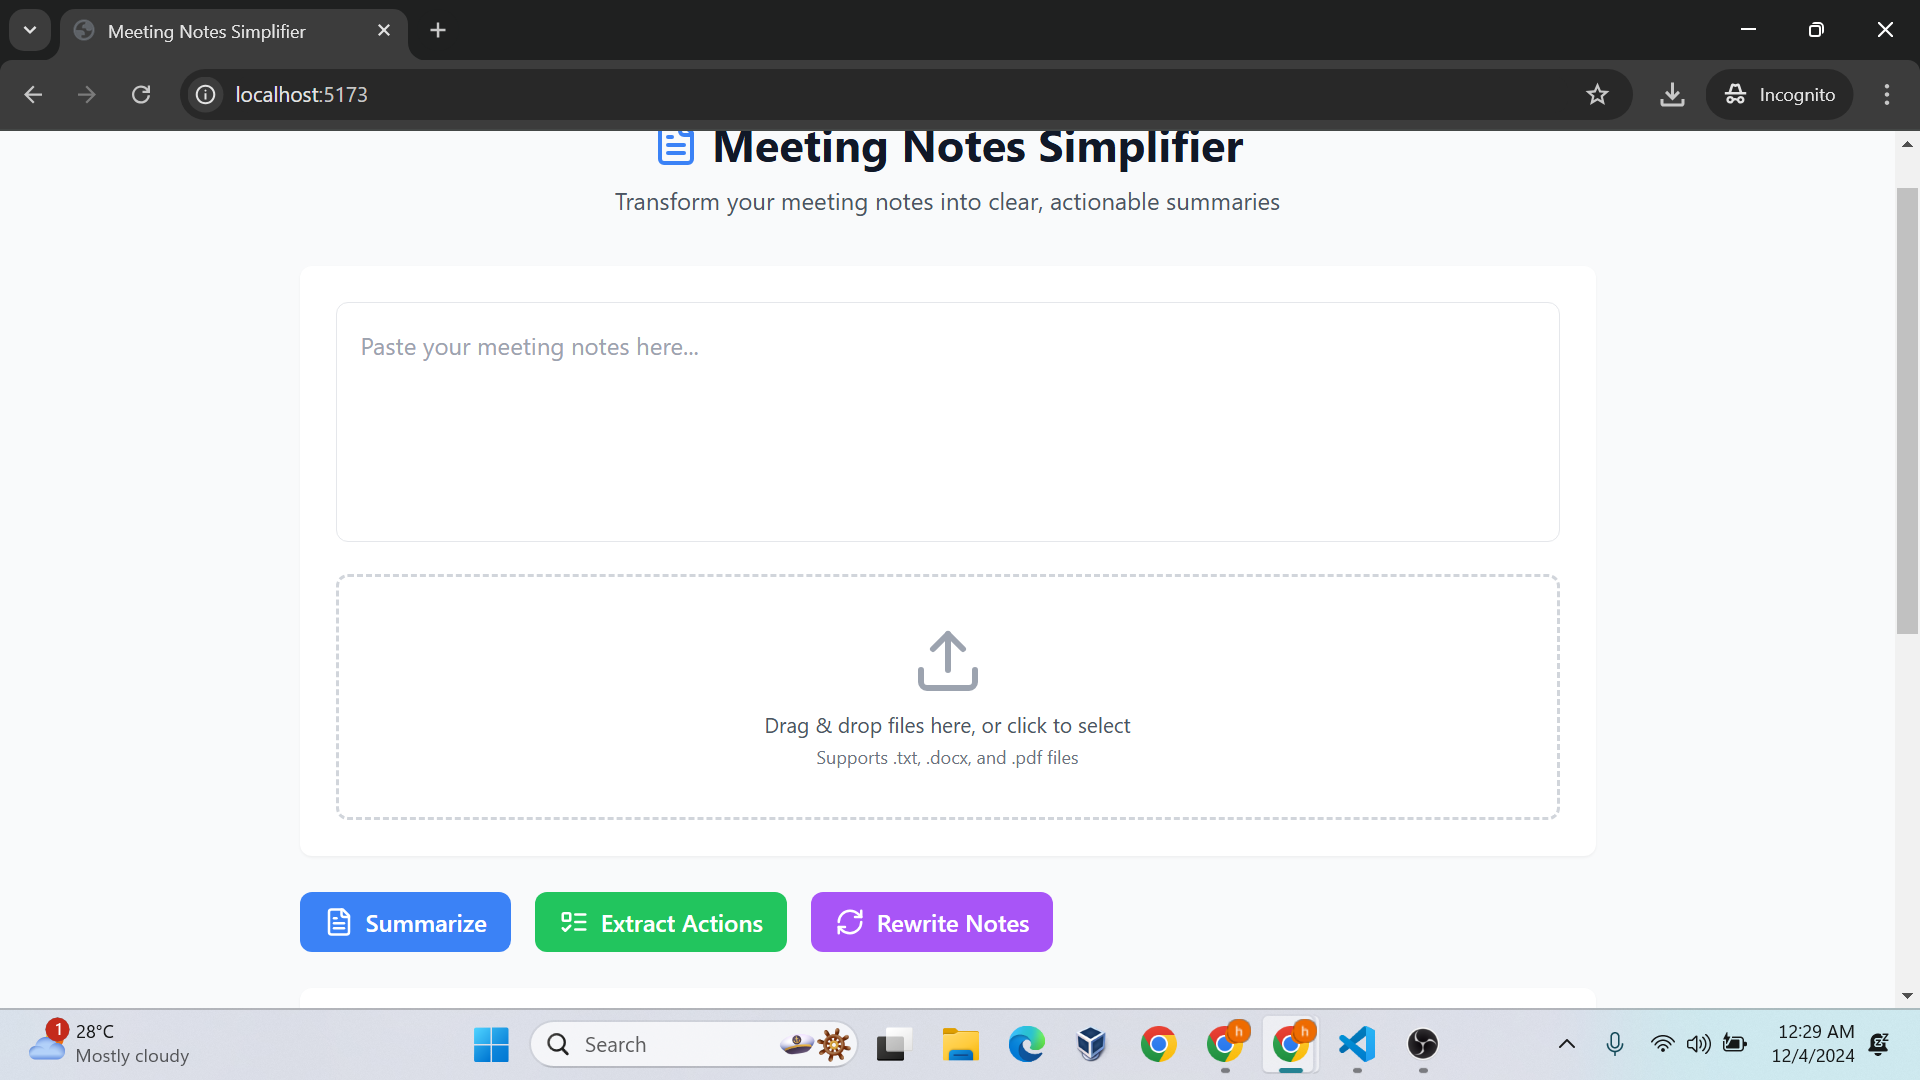This screenshot has height=1080, width=1920.
Task: Click the Rewrite Notes button
Action: click(x=931, y=922)
